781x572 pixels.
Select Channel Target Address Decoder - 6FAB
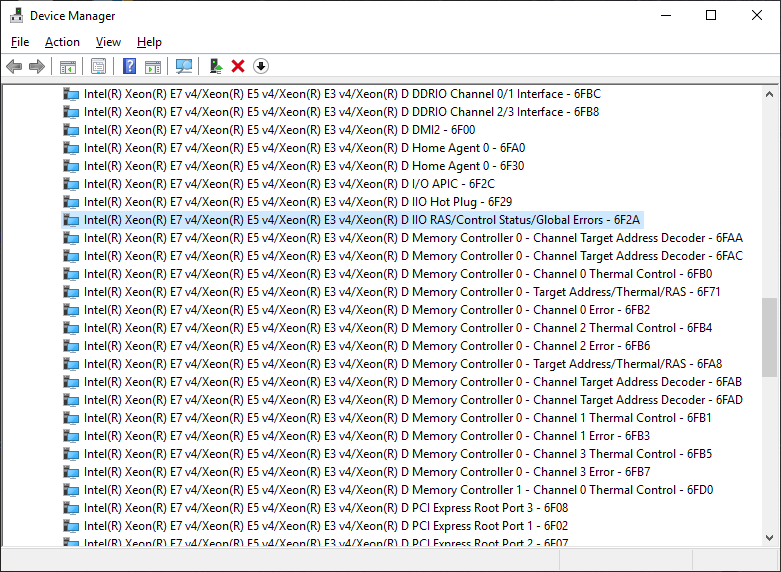point(413,382)
